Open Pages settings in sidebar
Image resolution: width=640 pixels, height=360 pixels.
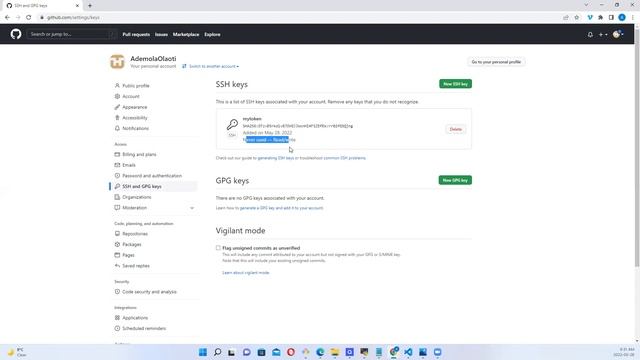[128, 255]
